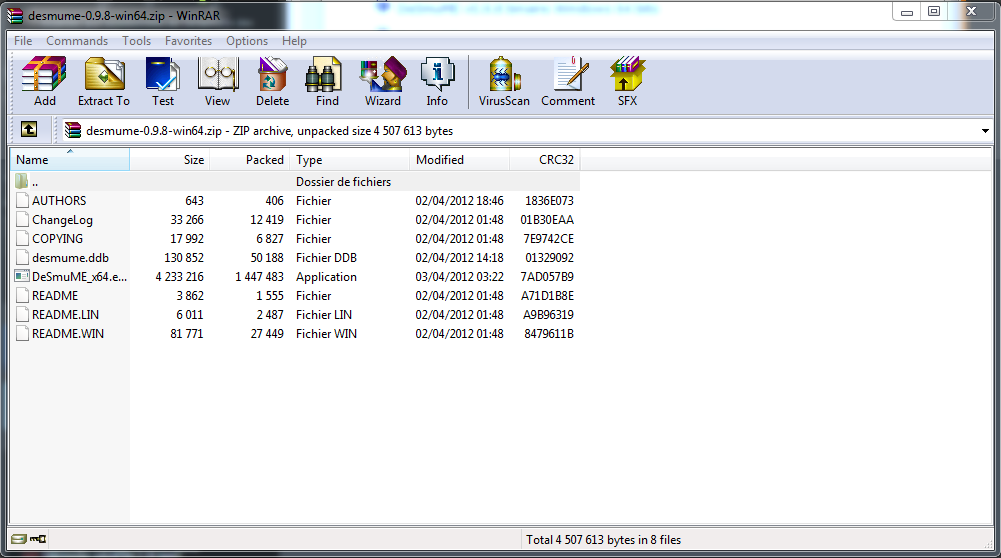Click packed value 6 827
The height and width of the screenshot is (558, 1001).
pyautogui.click(x=270, y=239)
